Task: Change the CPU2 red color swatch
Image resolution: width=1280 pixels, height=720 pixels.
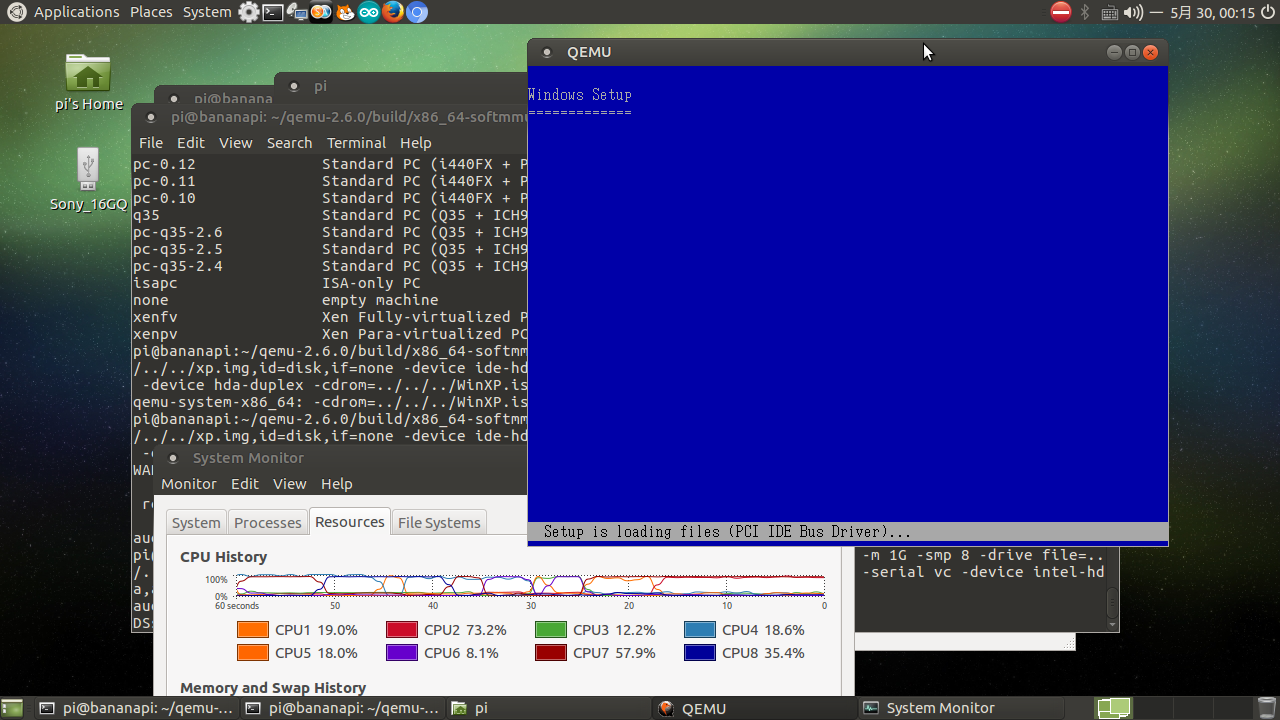Action: tap(402, 630)
